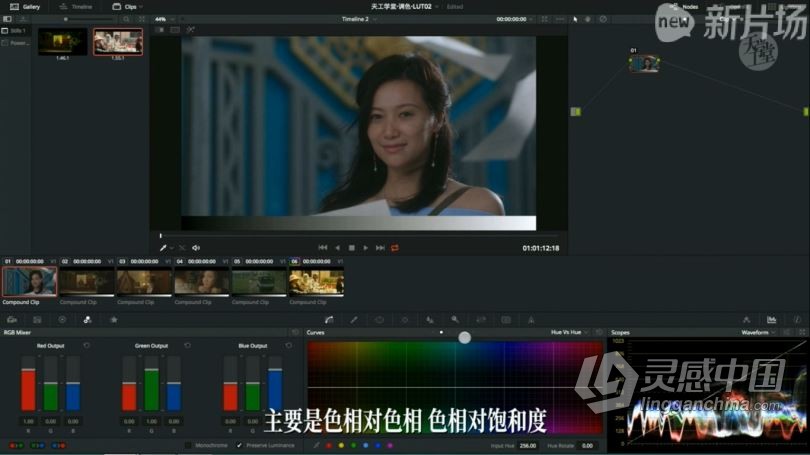Select the Stills 1 album

(x=14, y=31)
